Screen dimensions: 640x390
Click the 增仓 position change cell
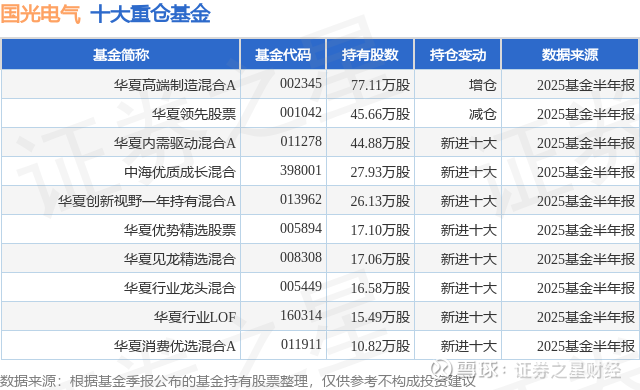(482, 85)
